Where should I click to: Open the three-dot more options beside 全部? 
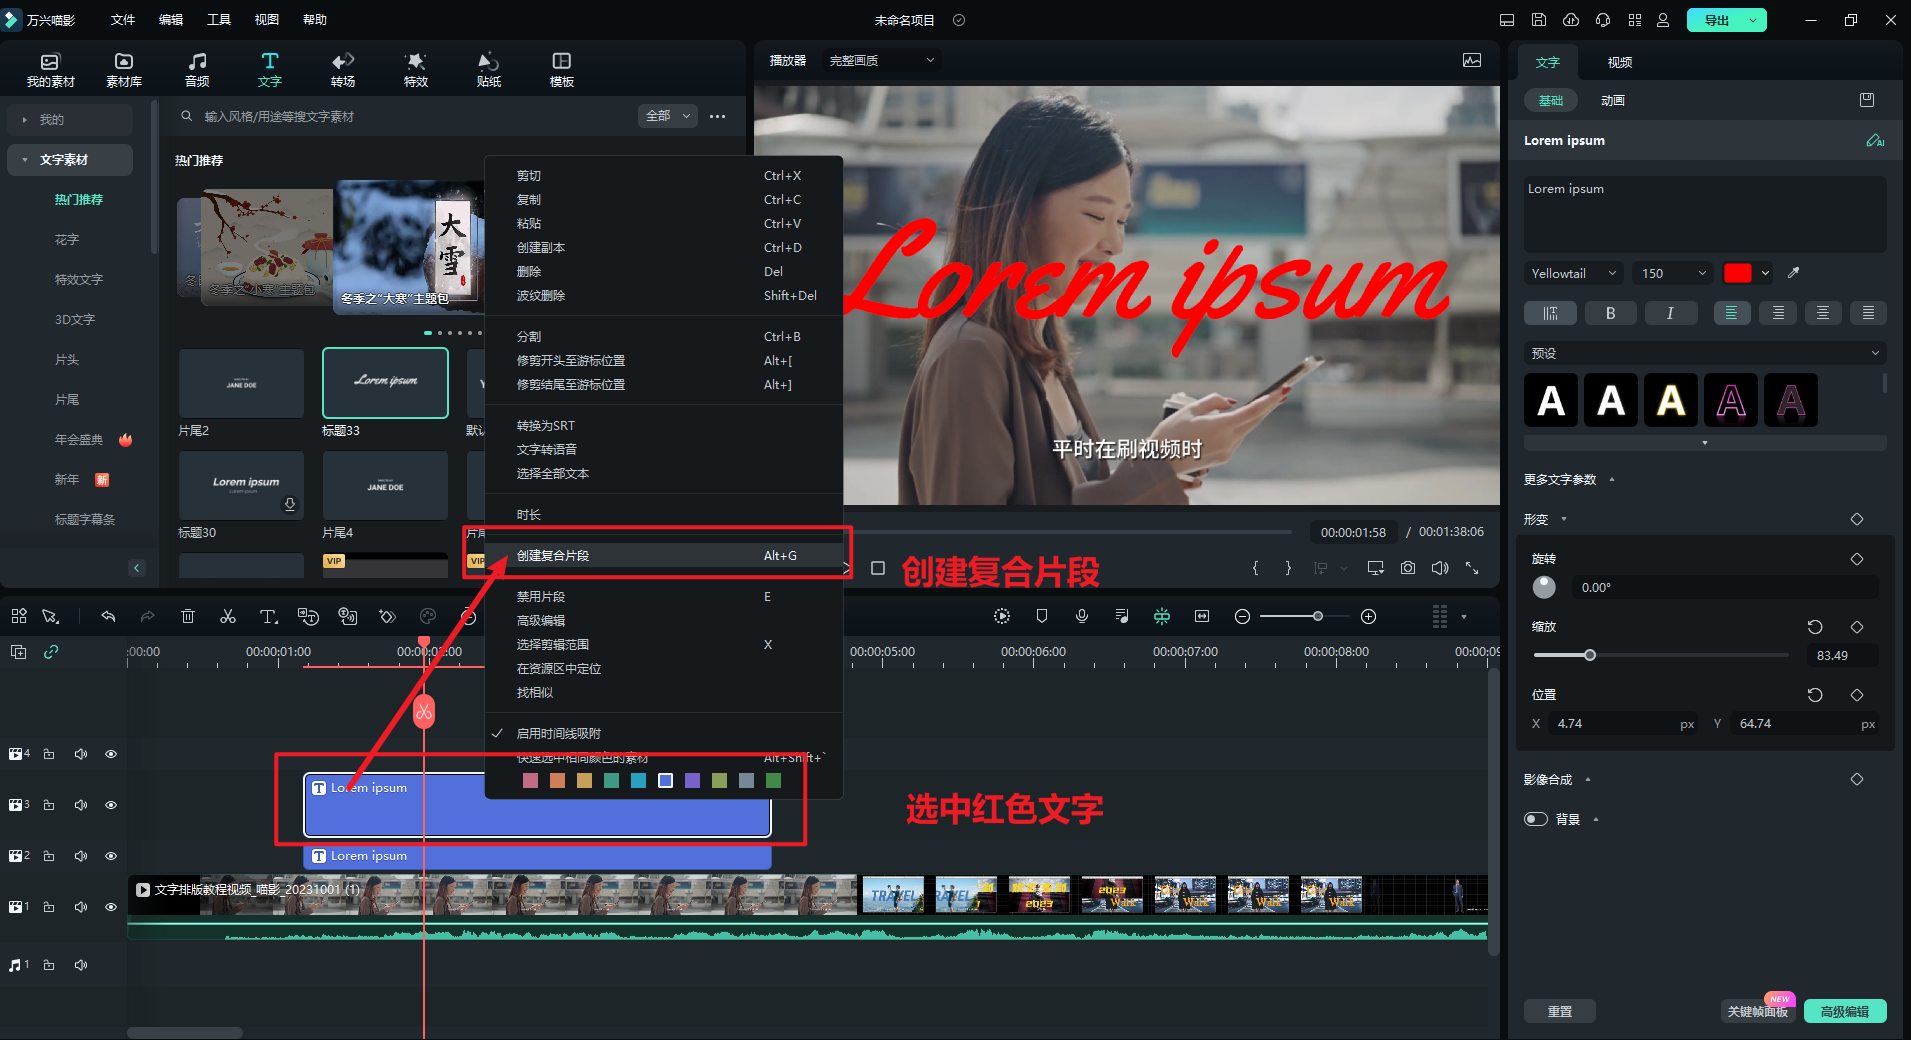coord(717,117)
